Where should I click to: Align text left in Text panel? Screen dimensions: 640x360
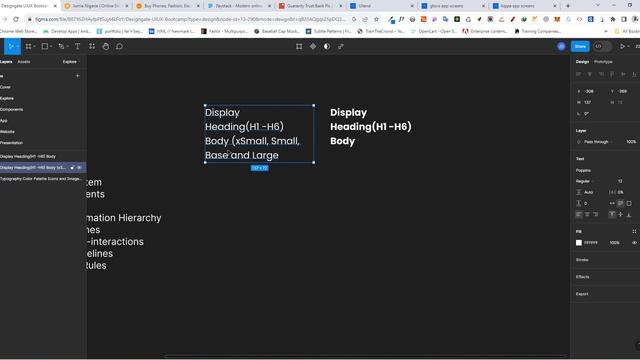579,214
